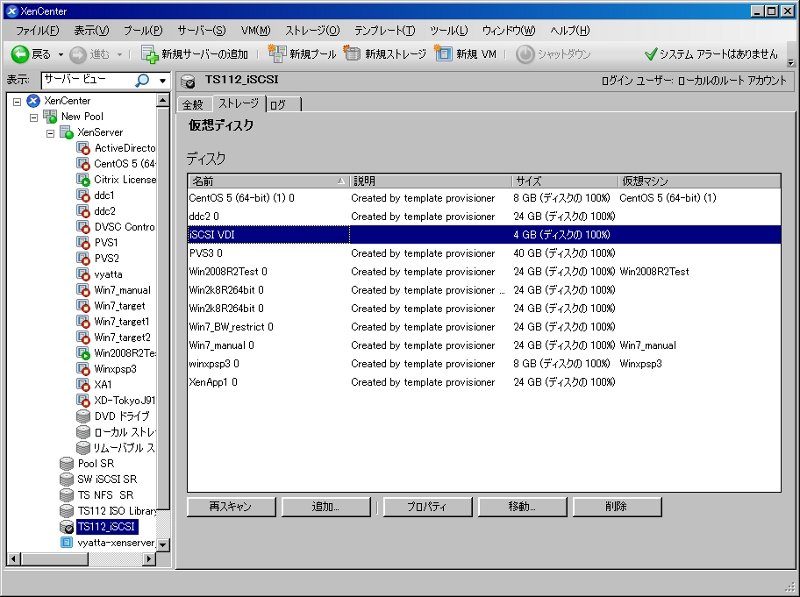800x597 pixels.
Task: Open the Templates menu
Action: pyautogui.click(x=385, y=31)
